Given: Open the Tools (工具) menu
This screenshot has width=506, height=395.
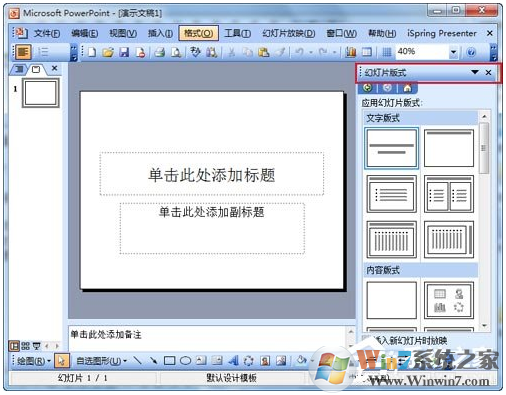Looking at the screenshot, I should [x=238, y=33].
